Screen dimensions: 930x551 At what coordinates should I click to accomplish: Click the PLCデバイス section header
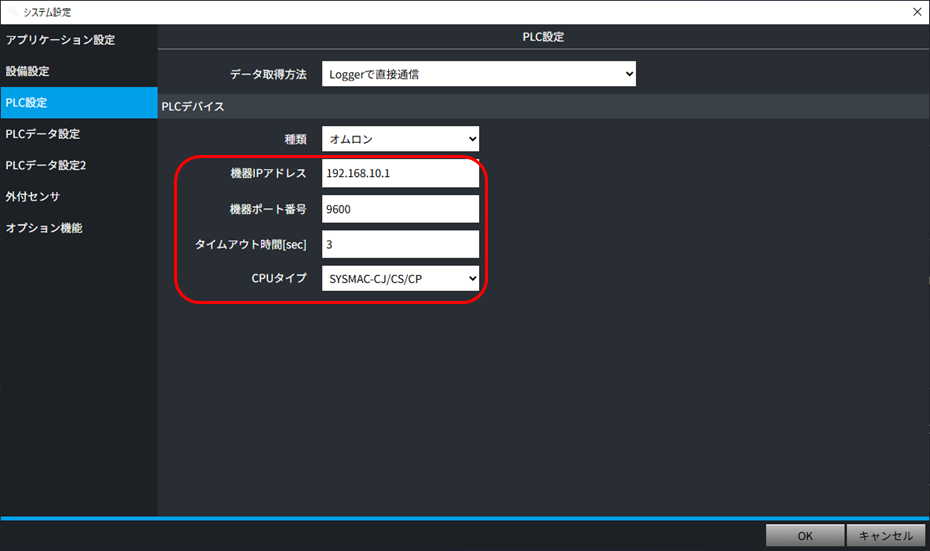(x=193, y=106)
